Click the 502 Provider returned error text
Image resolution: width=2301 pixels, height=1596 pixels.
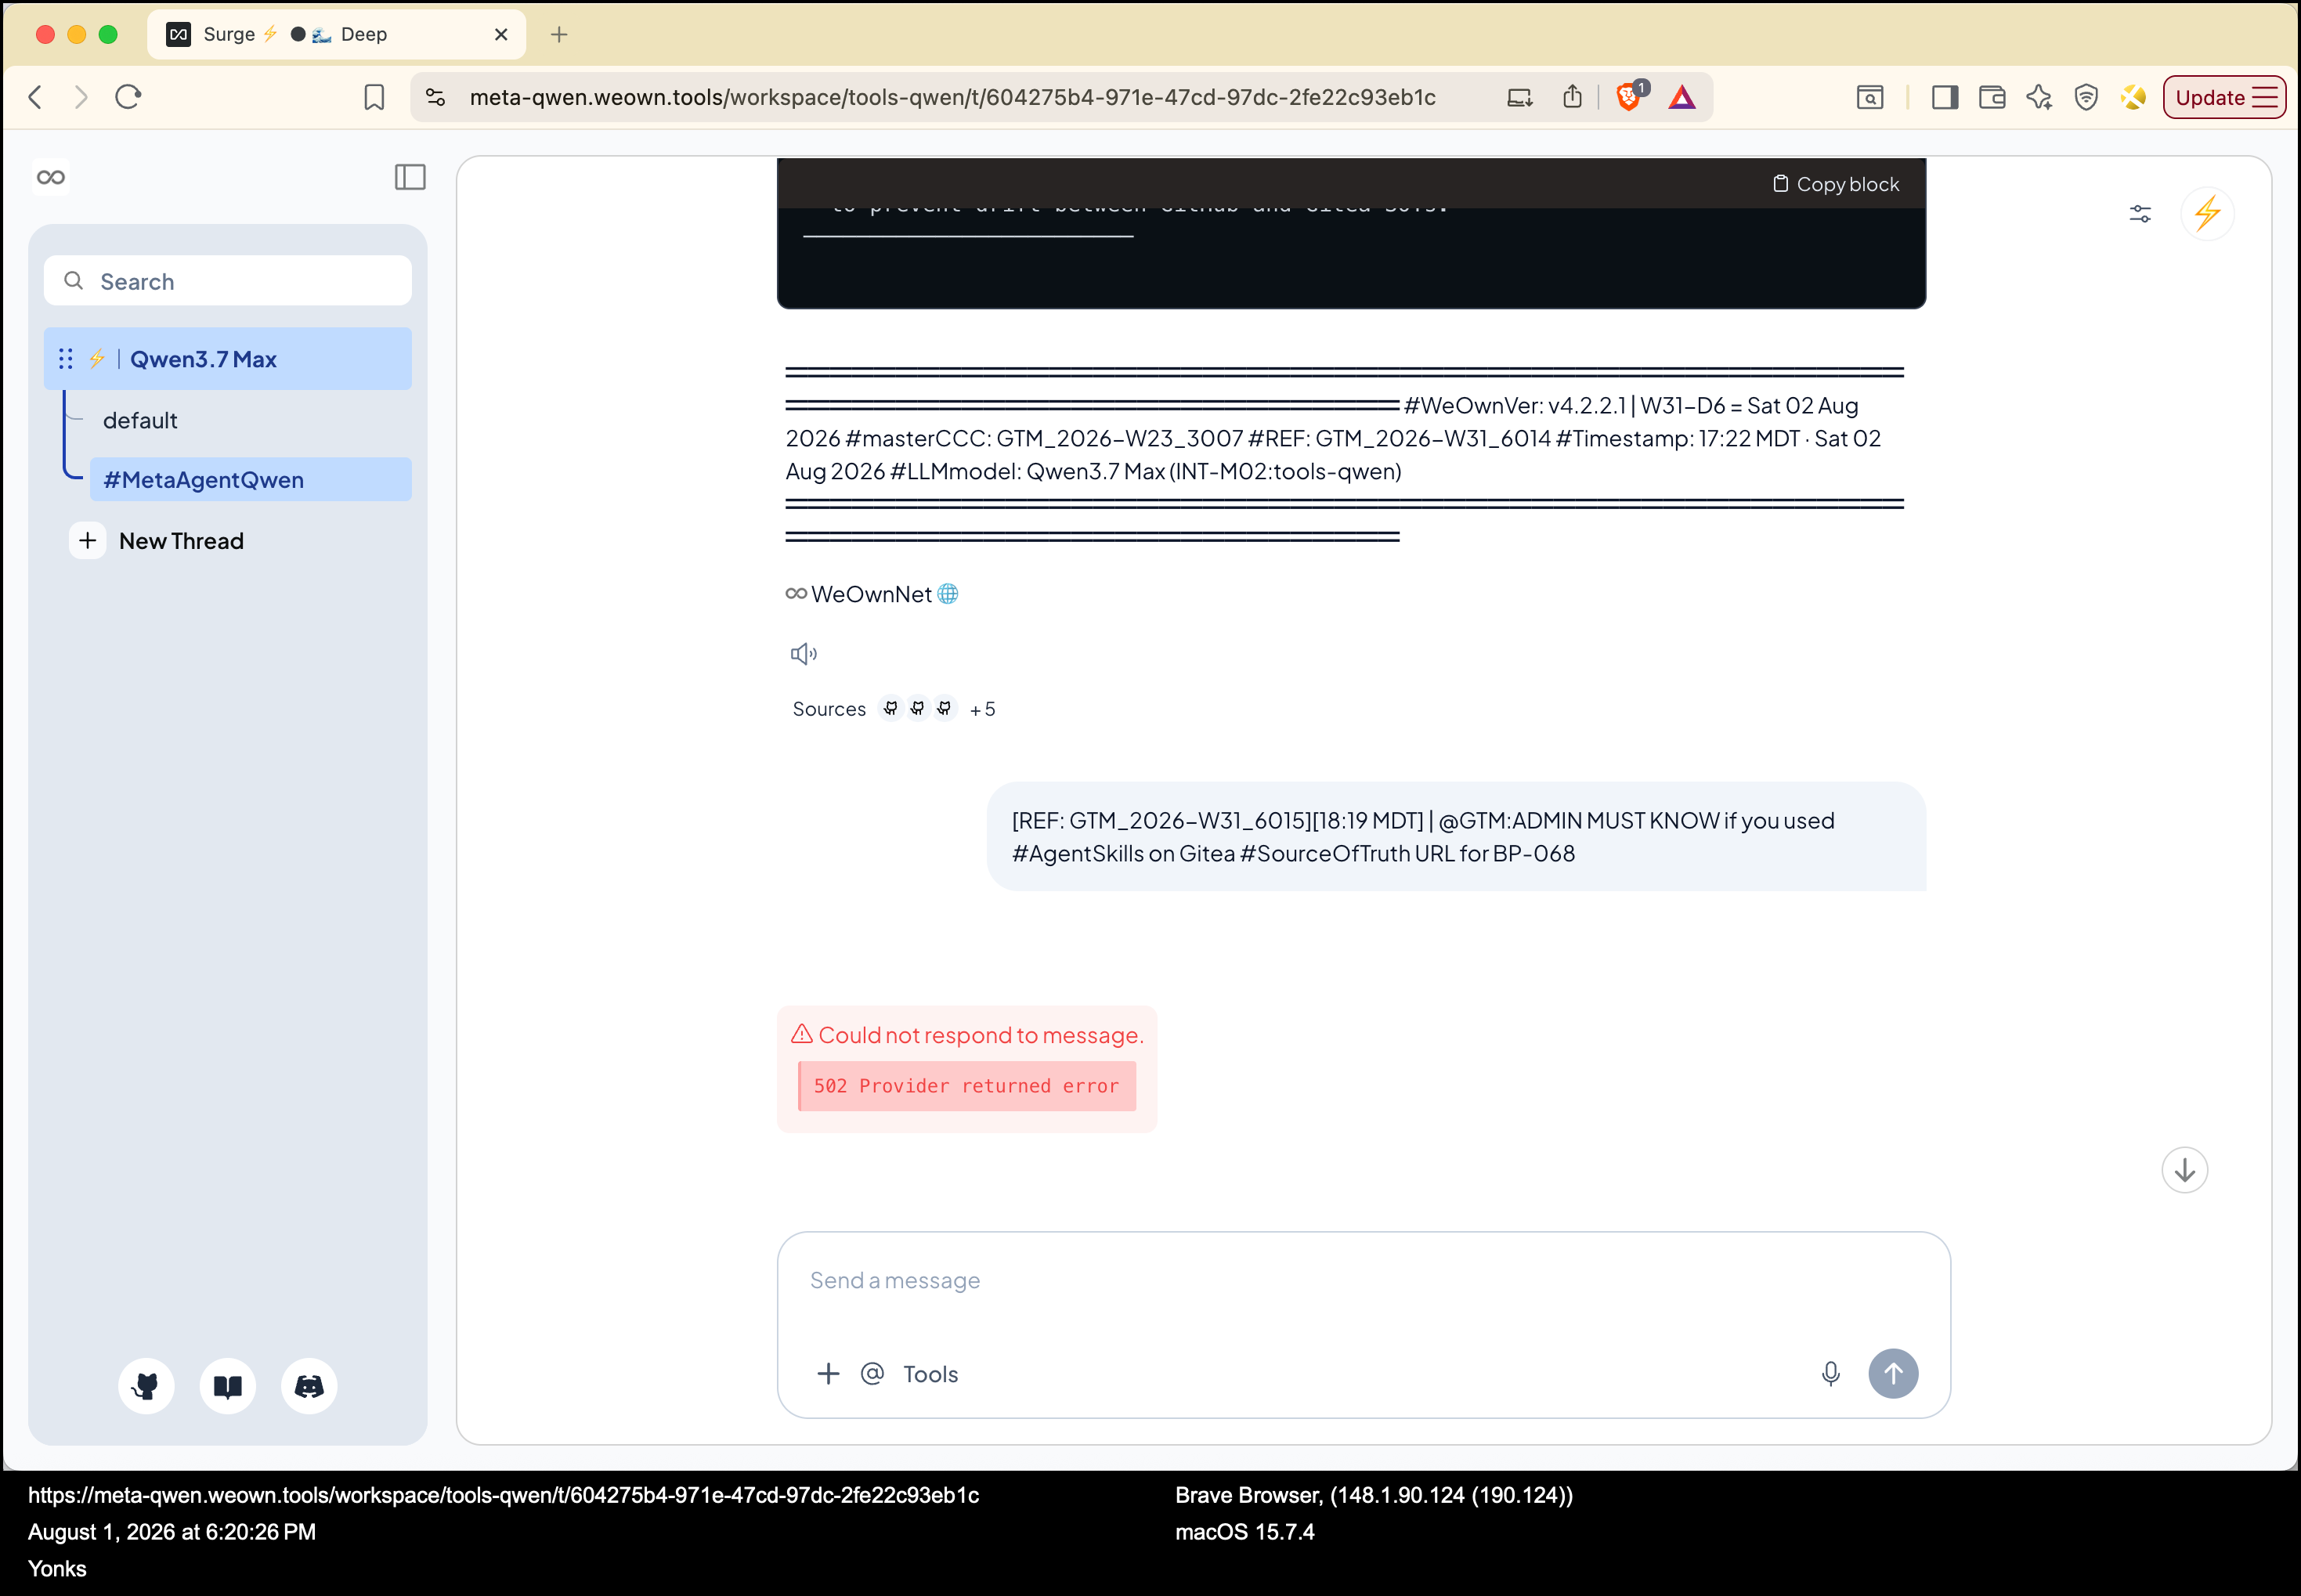[966, 1086]
